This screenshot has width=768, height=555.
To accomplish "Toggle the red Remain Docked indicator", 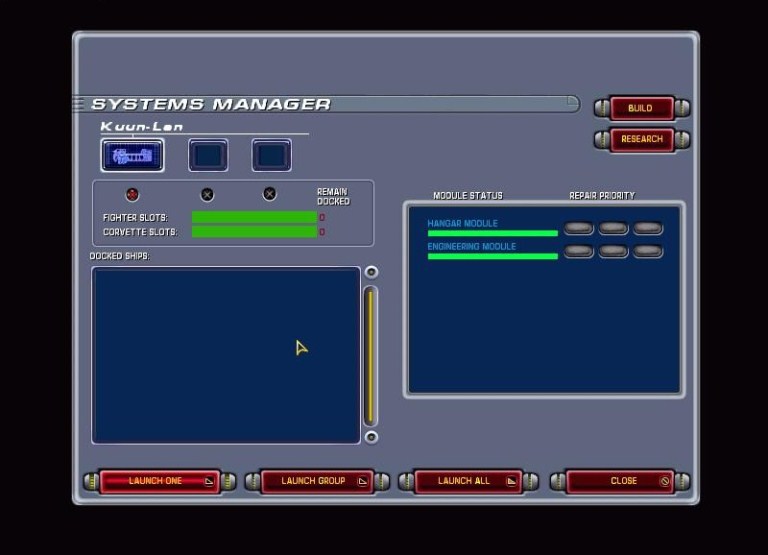I will point(132,194).
